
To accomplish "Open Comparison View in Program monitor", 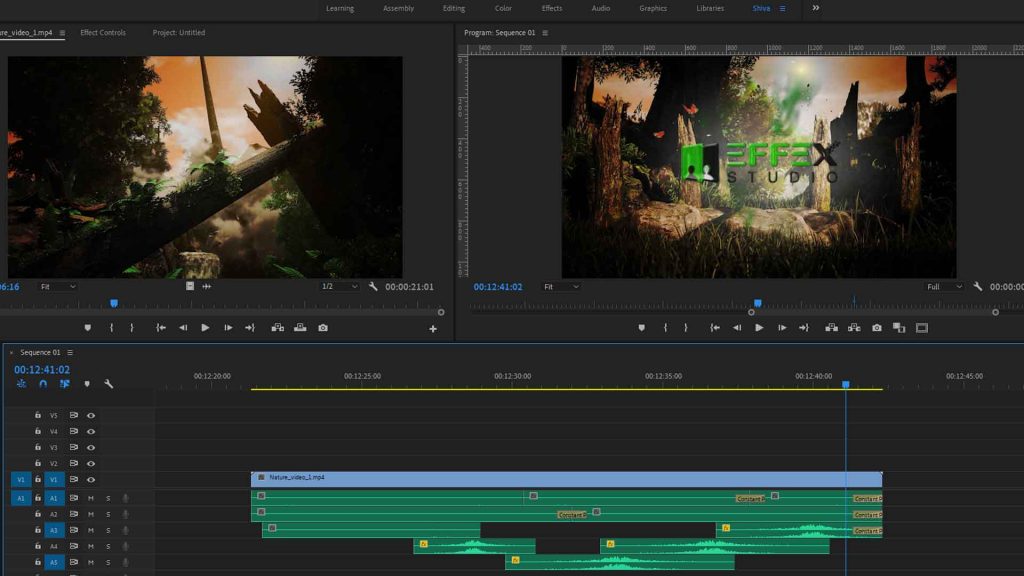I will pyautogui.click(x=899, y=328).
